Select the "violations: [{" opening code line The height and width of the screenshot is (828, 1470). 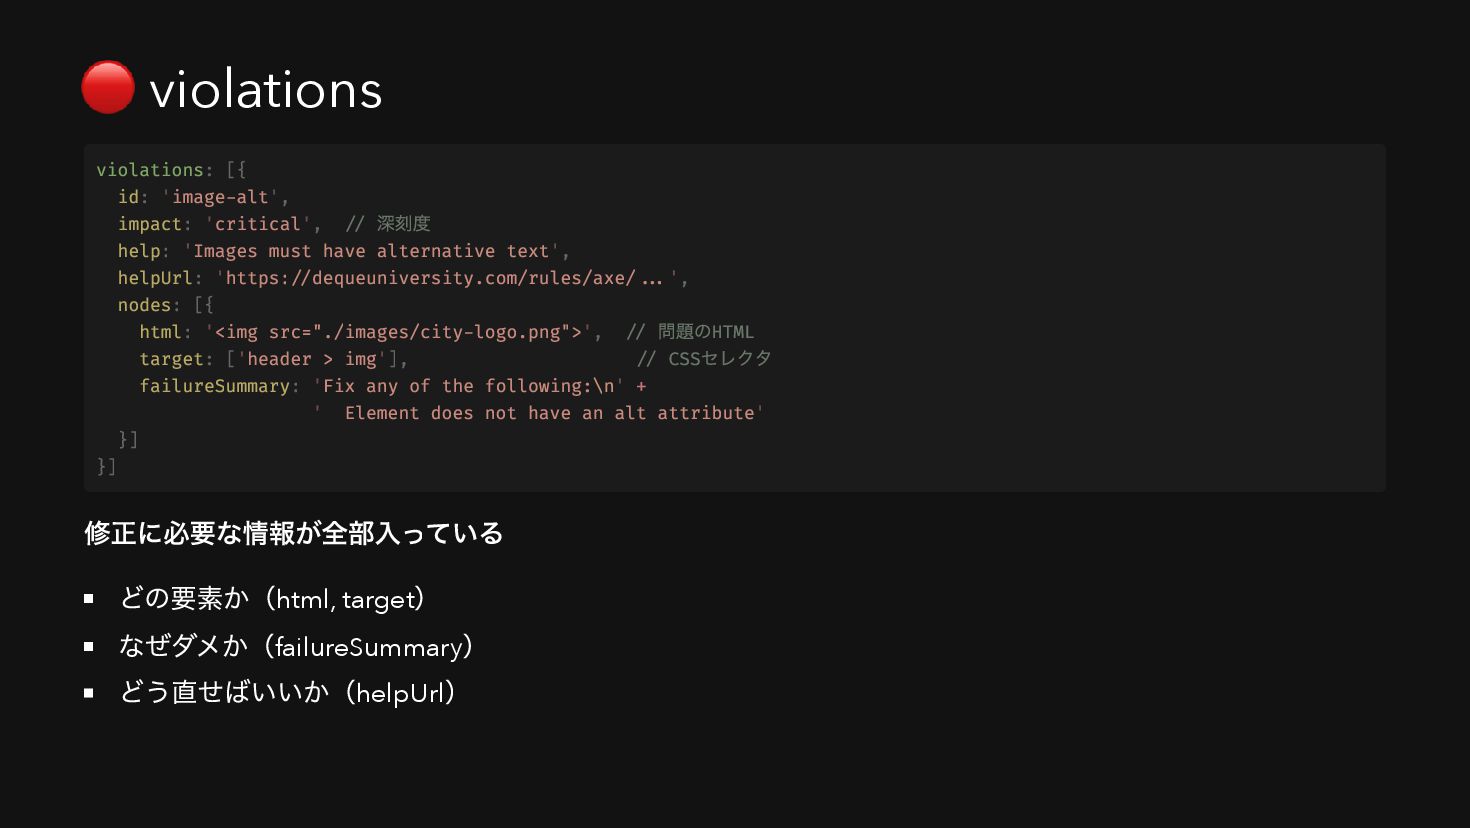tap(171, 170)
